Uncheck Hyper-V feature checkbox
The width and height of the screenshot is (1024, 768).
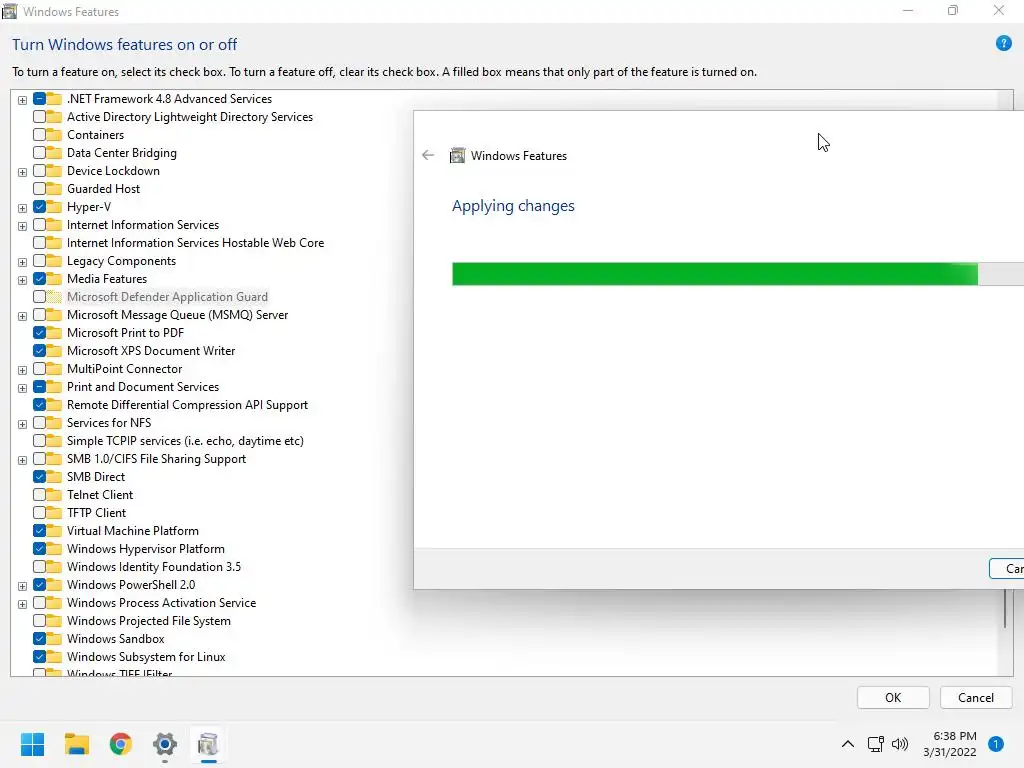tap(39, 207)
